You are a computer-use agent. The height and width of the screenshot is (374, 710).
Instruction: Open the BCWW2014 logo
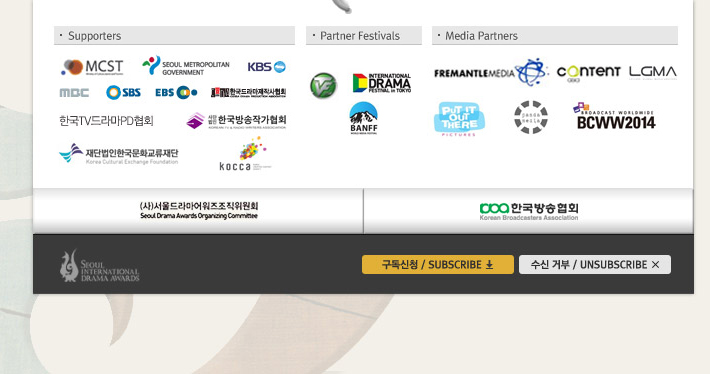click(614, 116)
